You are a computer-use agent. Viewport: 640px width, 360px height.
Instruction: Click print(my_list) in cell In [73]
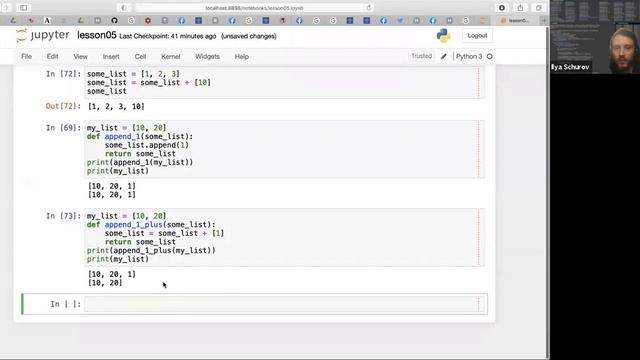[x=118, y=259]
